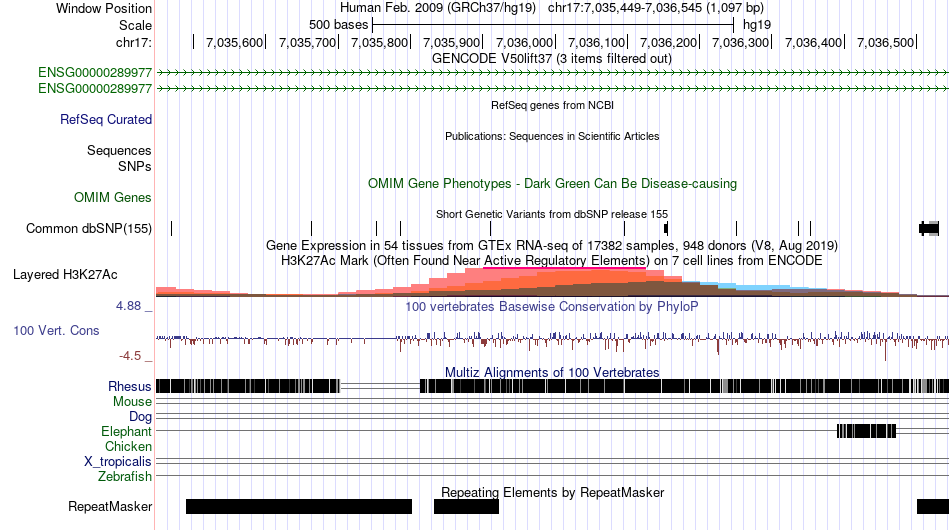Click the Sequences track label
The height and width of the screenshot is (530, 950).
[119, 150]
